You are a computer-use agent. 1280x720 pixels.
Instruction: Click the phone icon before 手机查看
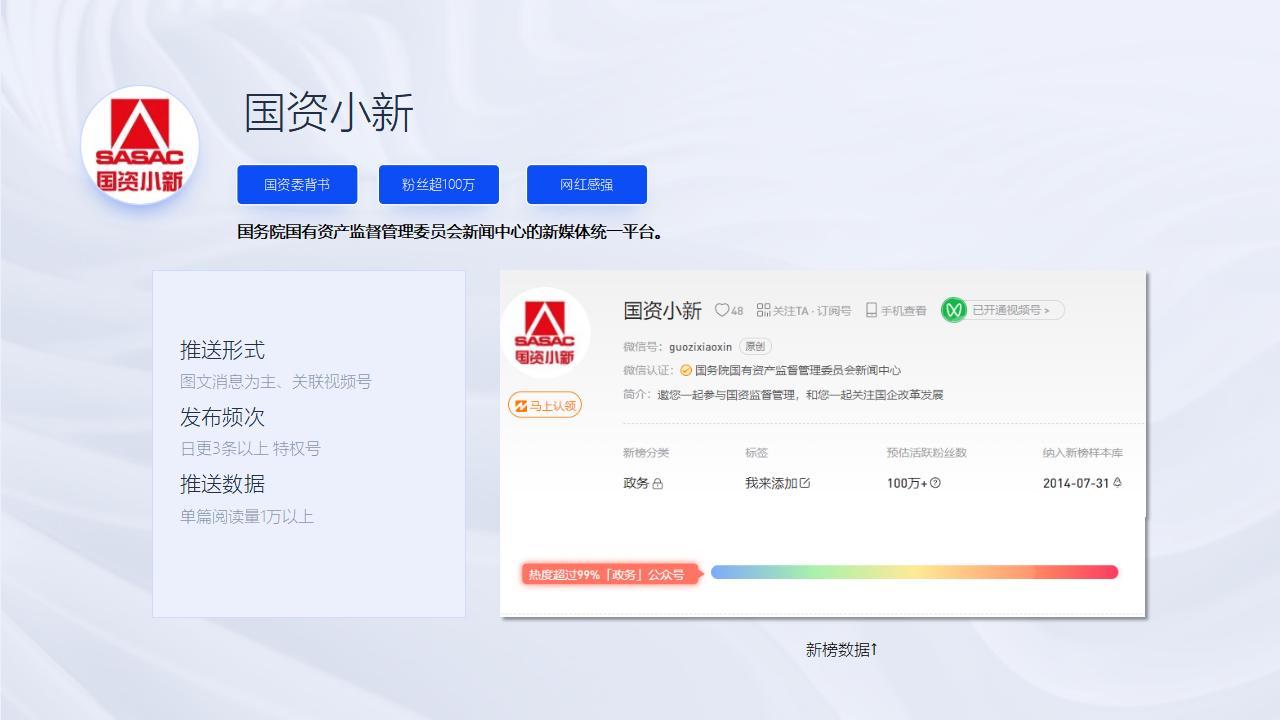point(871,310)
